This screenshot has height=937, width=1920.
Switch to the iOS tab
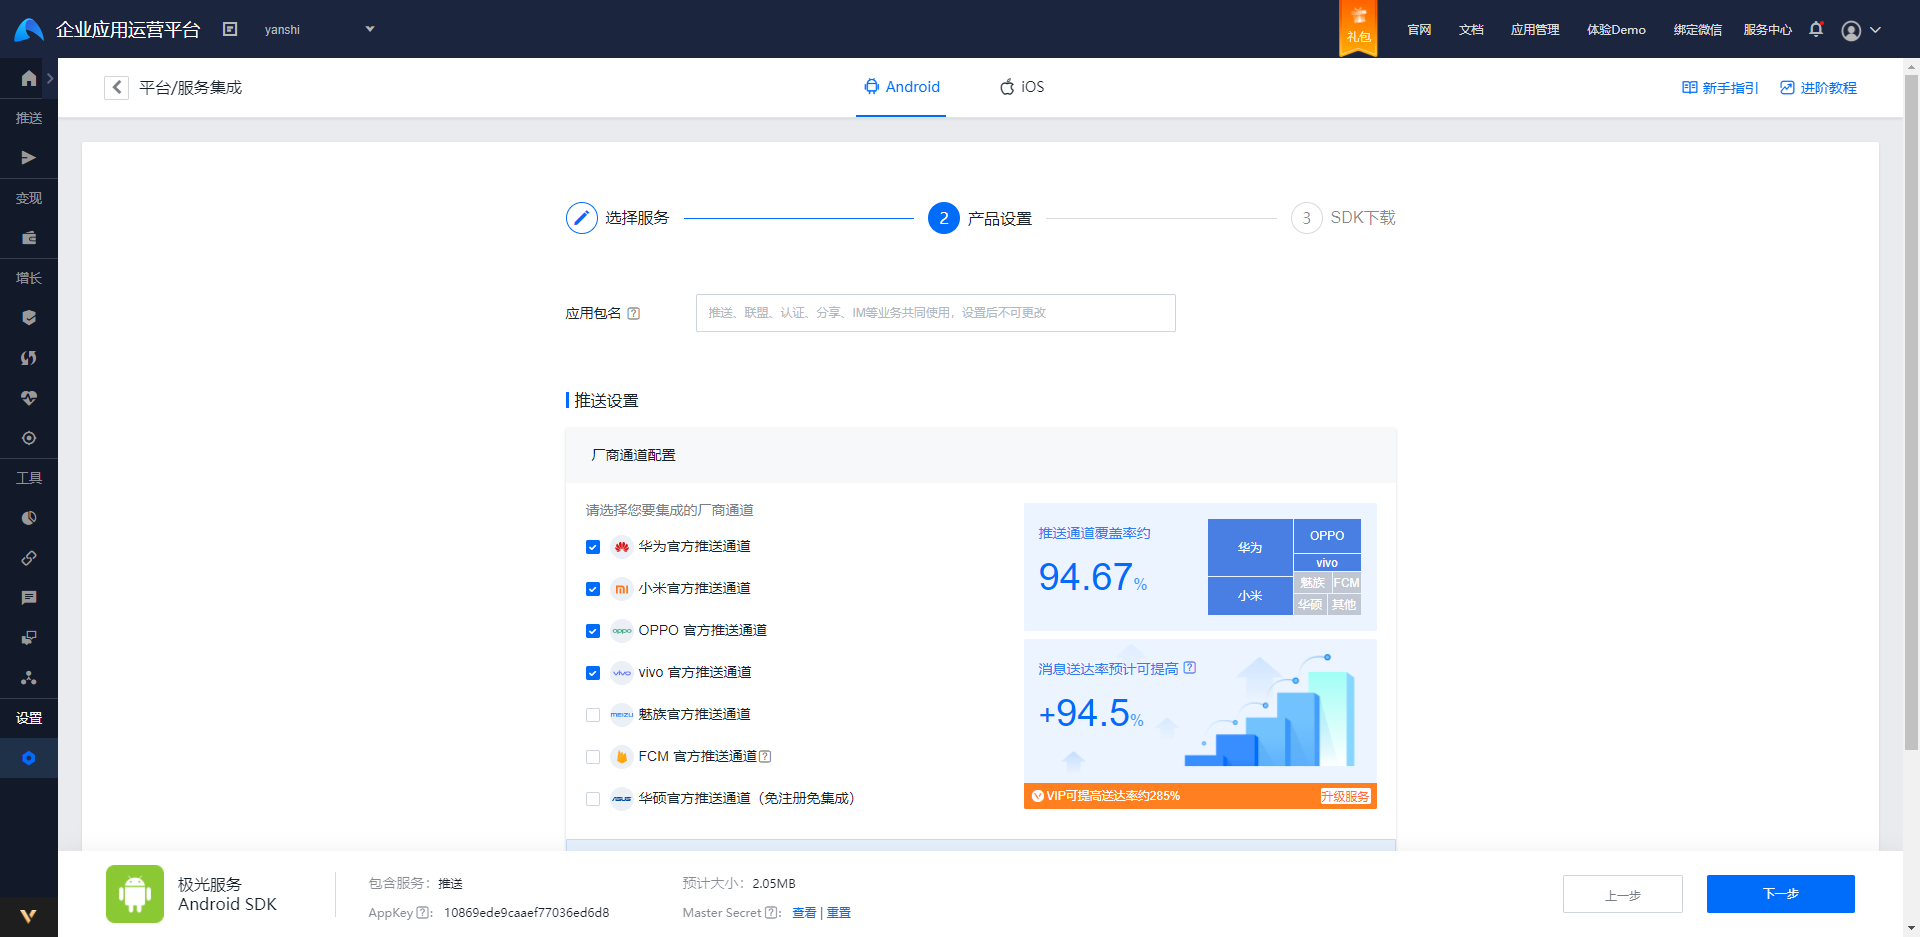tap(1021, 87)
